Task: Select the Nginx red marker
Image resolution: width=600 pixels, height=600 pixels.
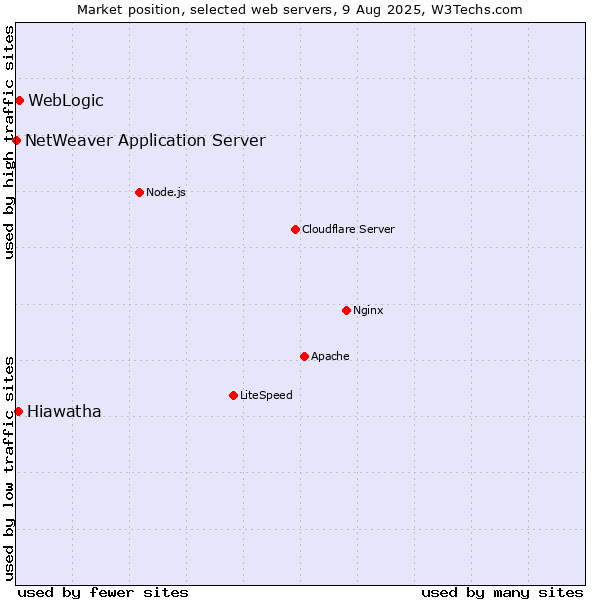Action: point(347,310)
